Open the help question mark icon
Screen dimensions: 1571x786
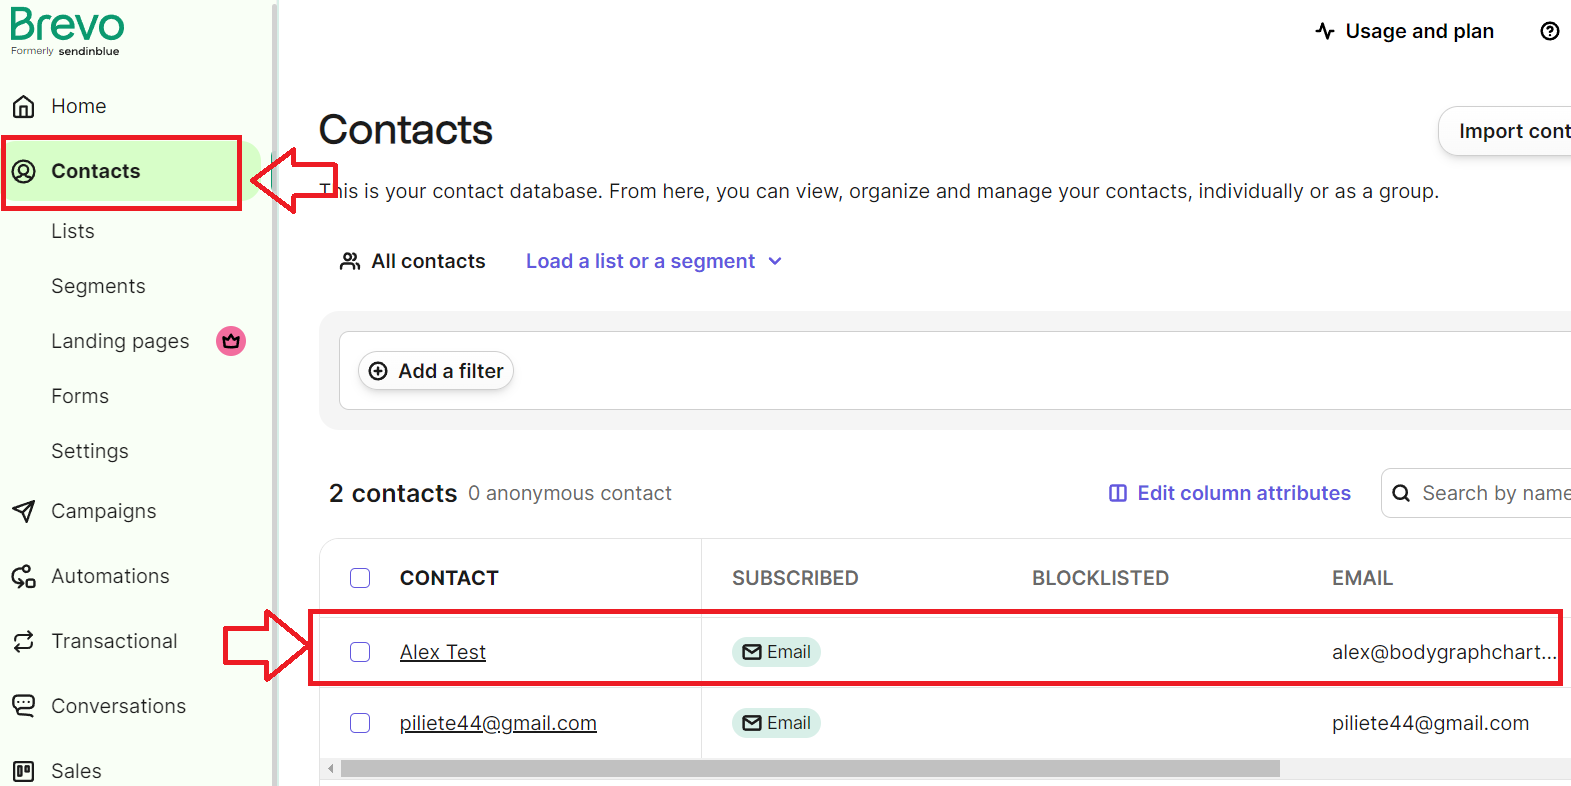click(1550, 31)
